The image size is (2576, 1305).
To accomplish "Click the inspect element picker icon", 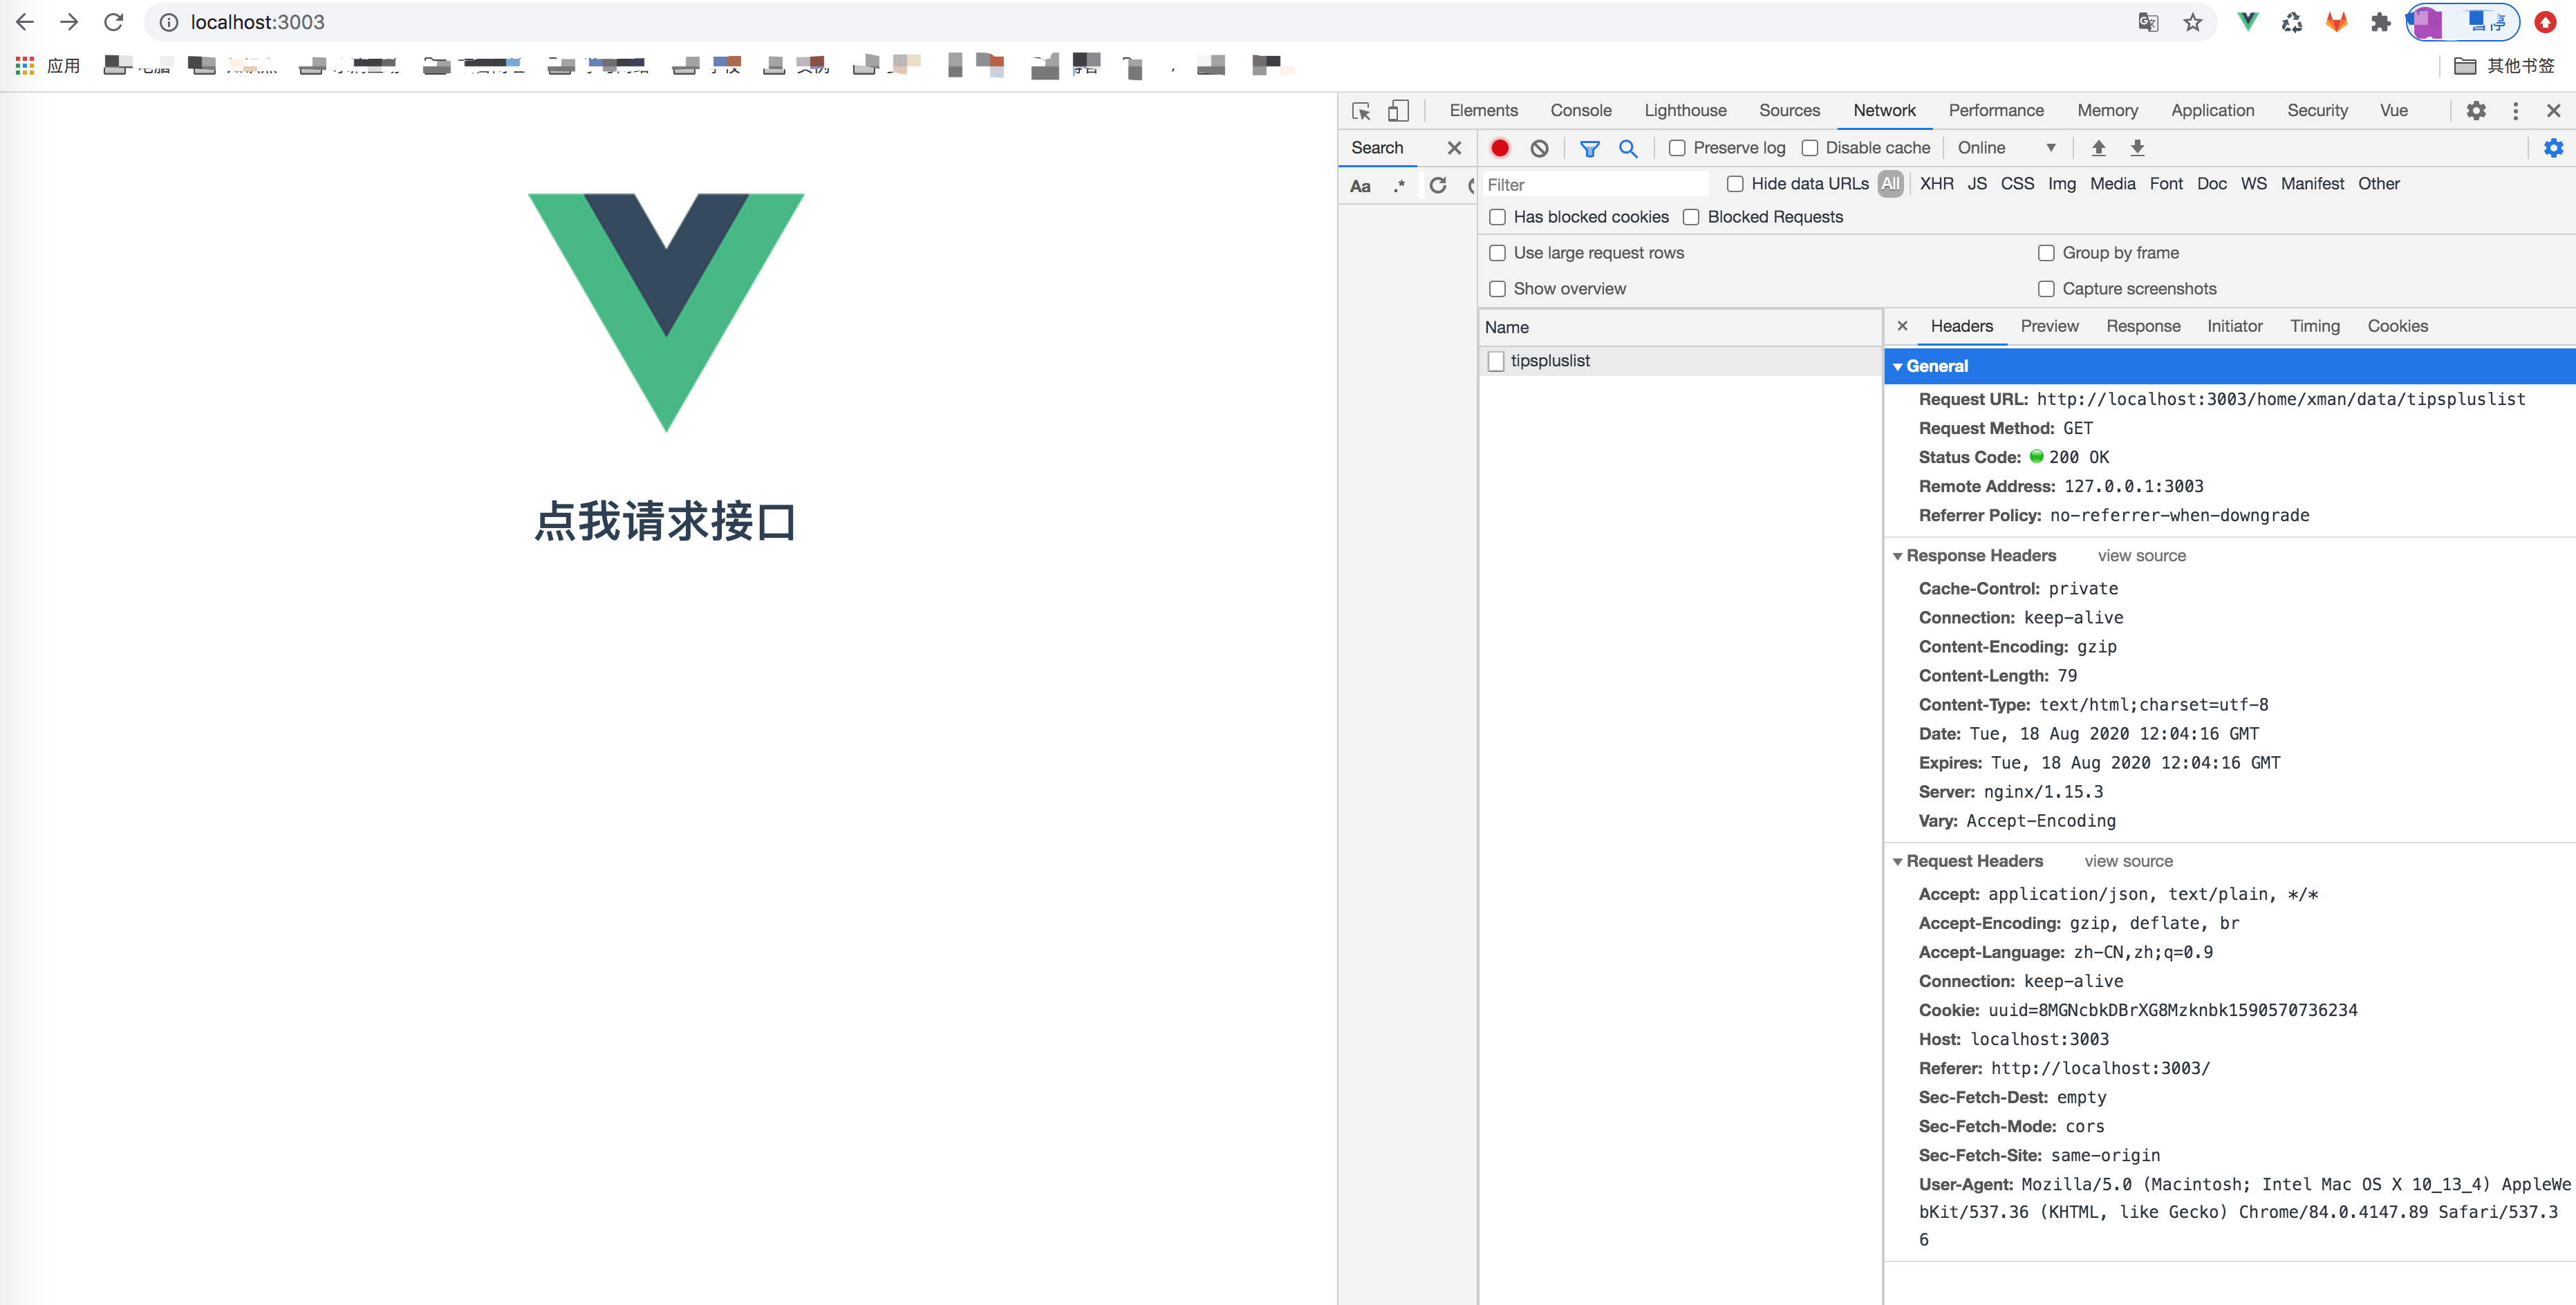I will [1361, 111].
